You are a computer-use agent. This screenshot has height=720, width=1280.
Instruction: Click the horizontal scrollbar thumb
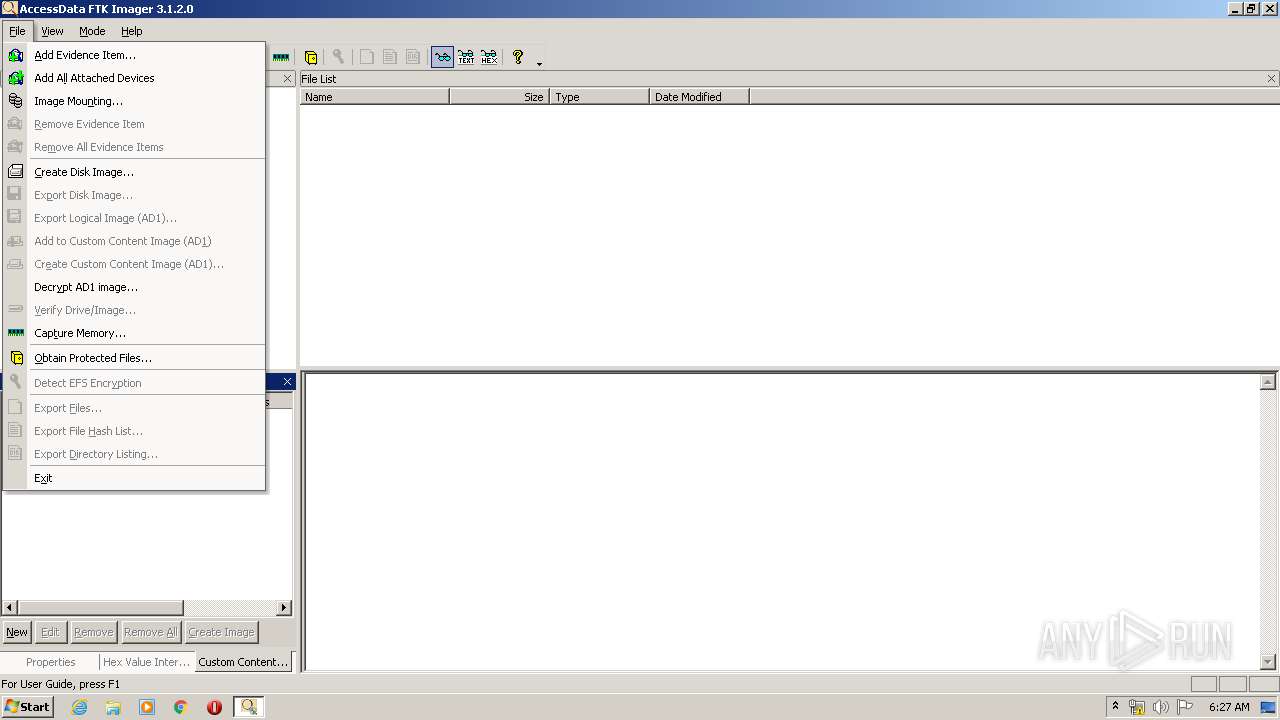(100, 607)
